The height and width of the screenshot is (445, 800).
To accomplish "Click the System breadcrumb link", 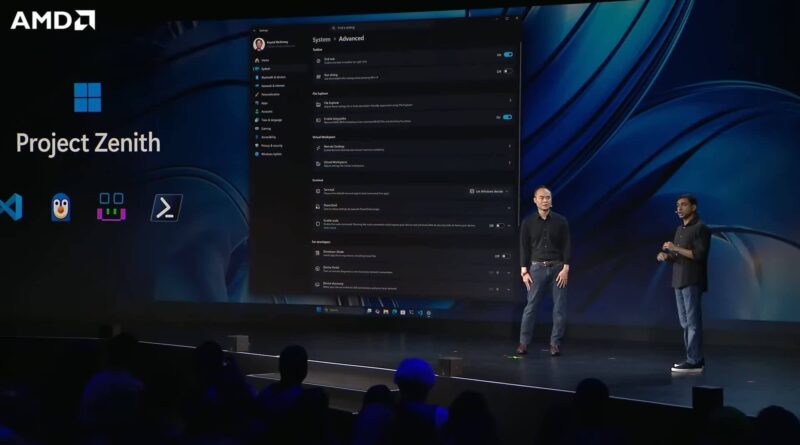I will point(321,39).
